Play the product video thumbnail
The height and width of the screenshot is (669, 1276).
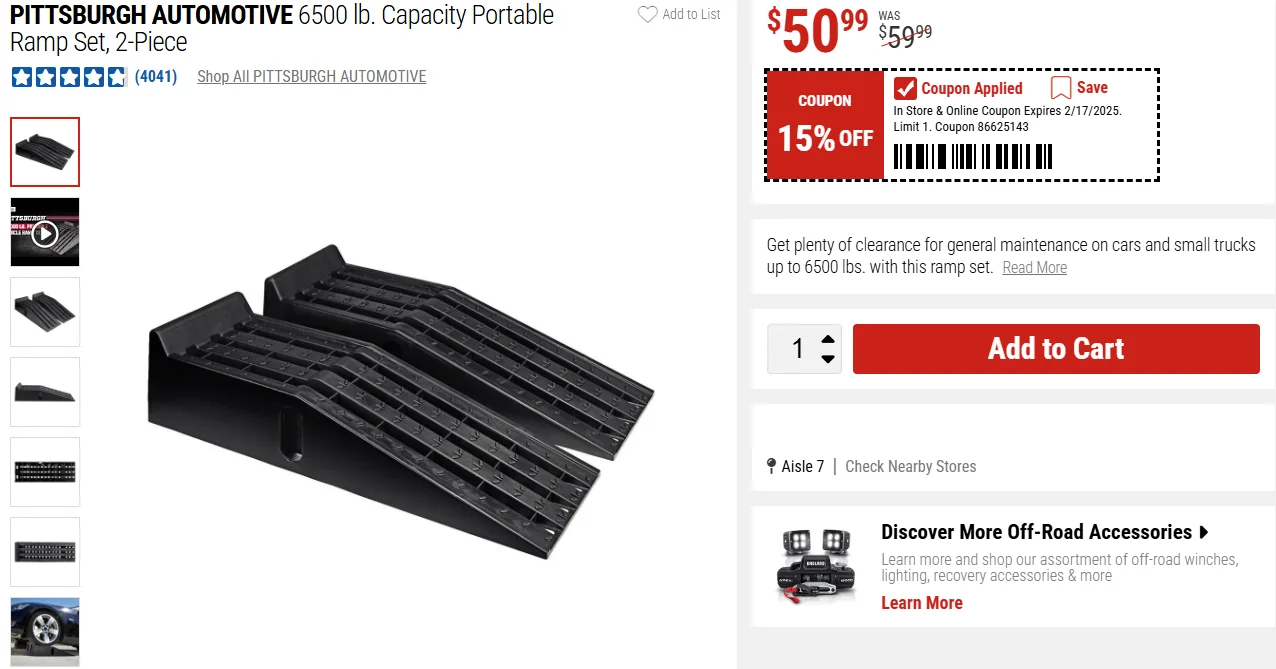pos(45,233)
